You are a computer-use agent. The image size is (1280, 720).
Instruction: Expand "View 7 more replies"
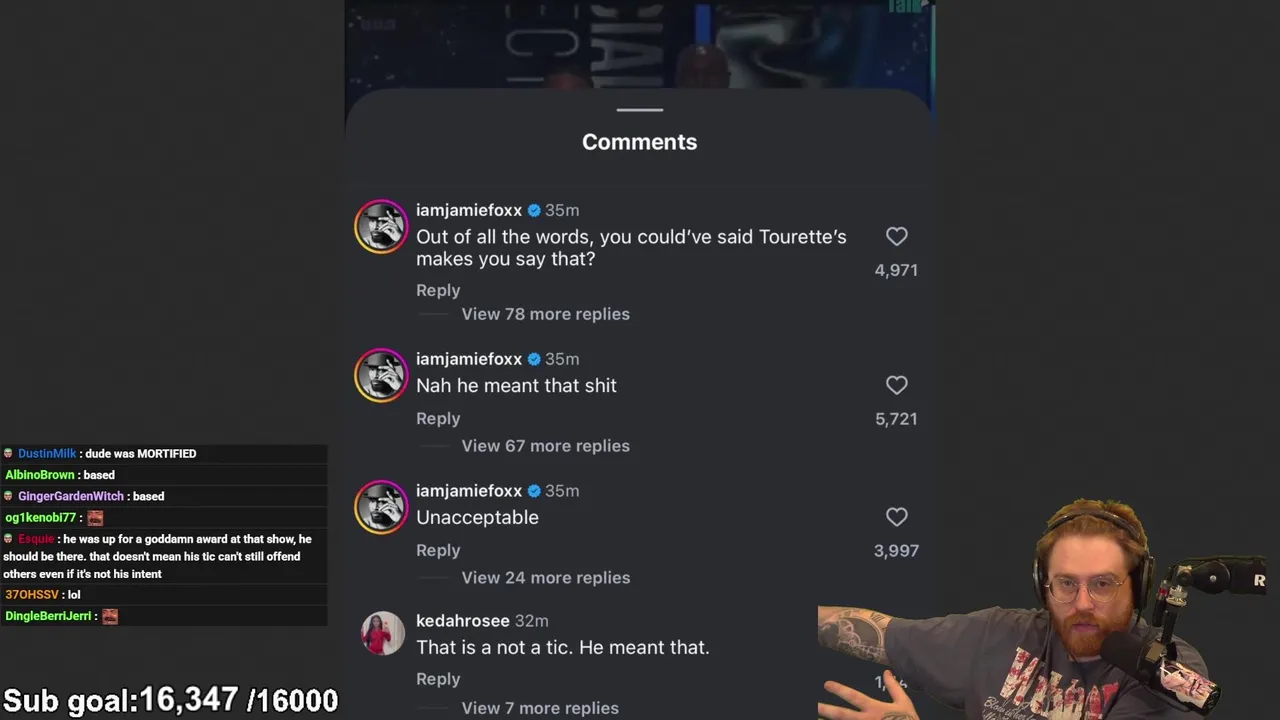click(540, 708)
